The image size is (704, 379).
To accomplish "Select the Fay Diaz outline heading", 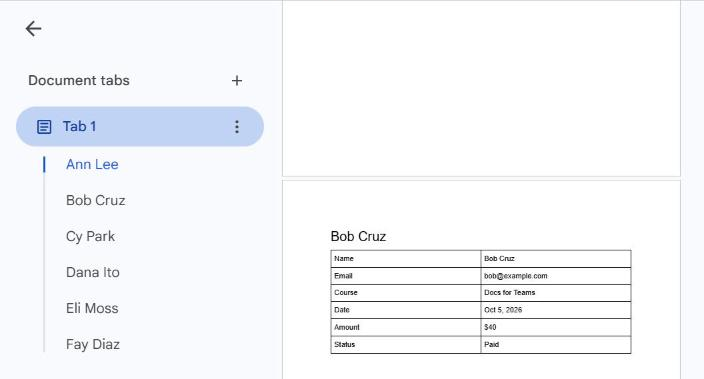I will [92, 344].
